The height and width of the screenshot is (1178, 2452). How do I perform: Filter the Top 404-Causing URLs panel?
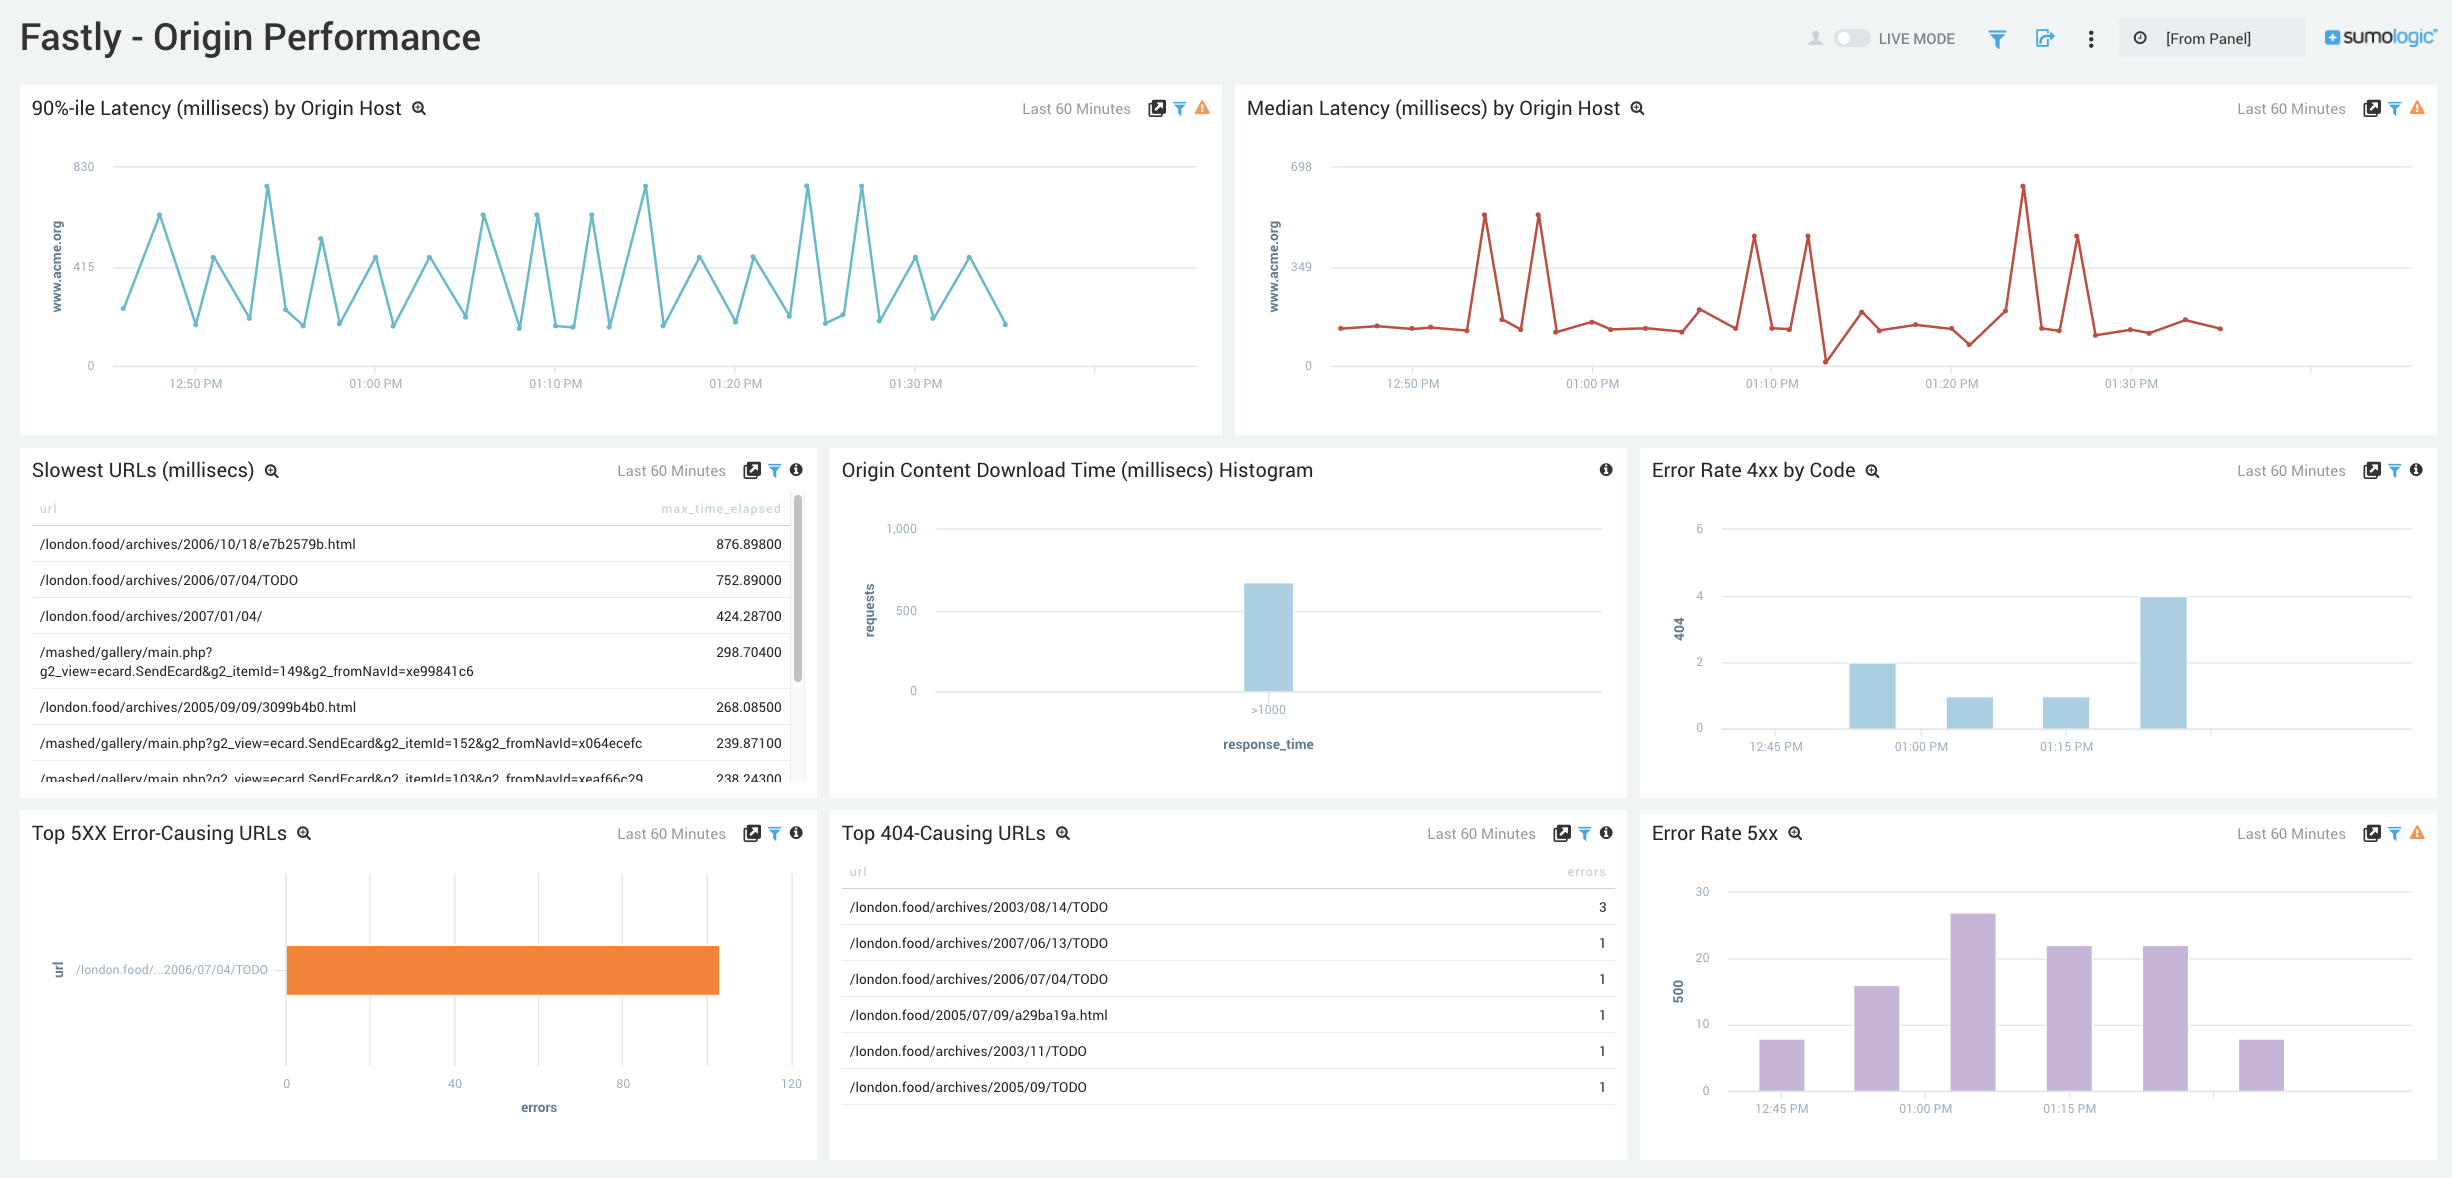tap(1585, 833)
